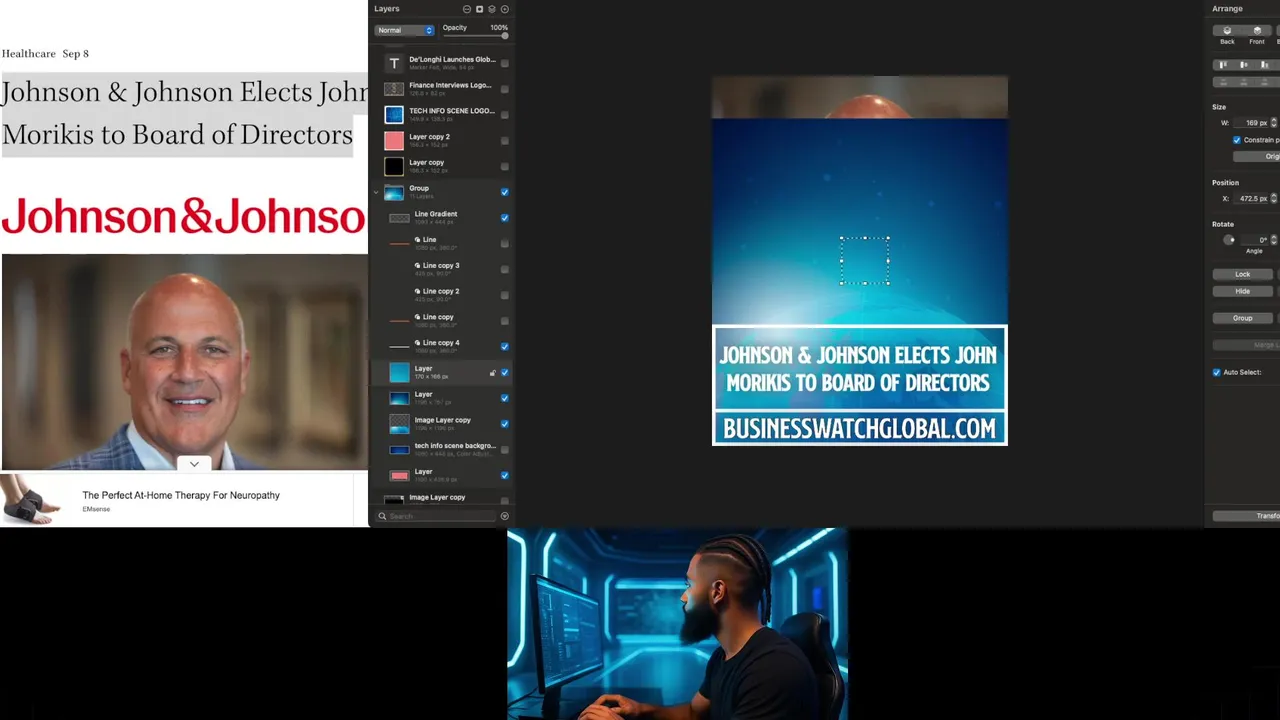Click the Layers panel title

tap(386, 9)
